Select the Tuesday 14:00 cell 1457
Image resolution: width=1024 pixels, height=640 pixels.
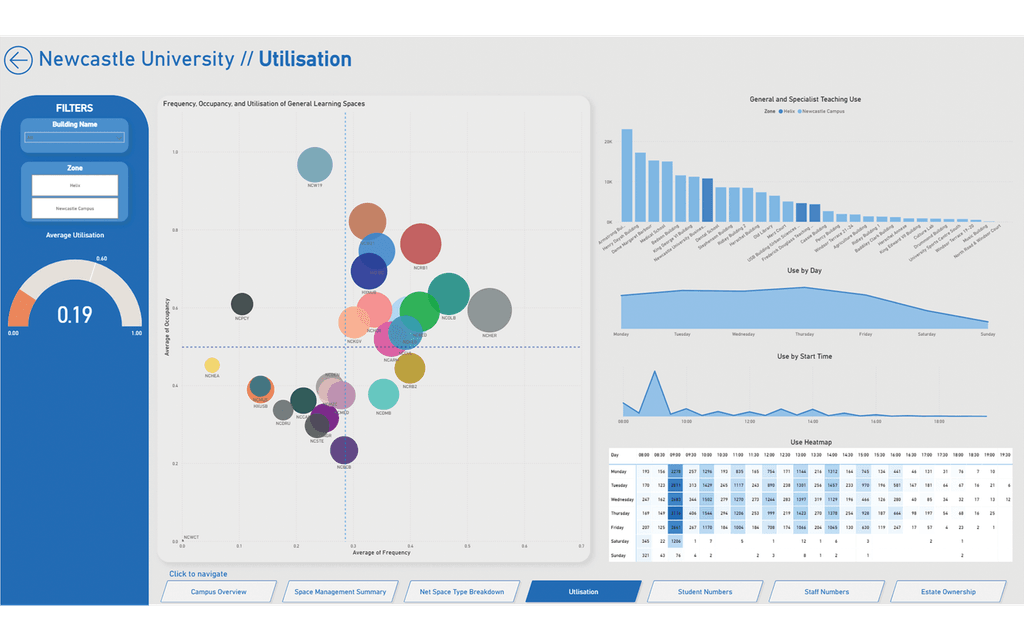point(832,486)
